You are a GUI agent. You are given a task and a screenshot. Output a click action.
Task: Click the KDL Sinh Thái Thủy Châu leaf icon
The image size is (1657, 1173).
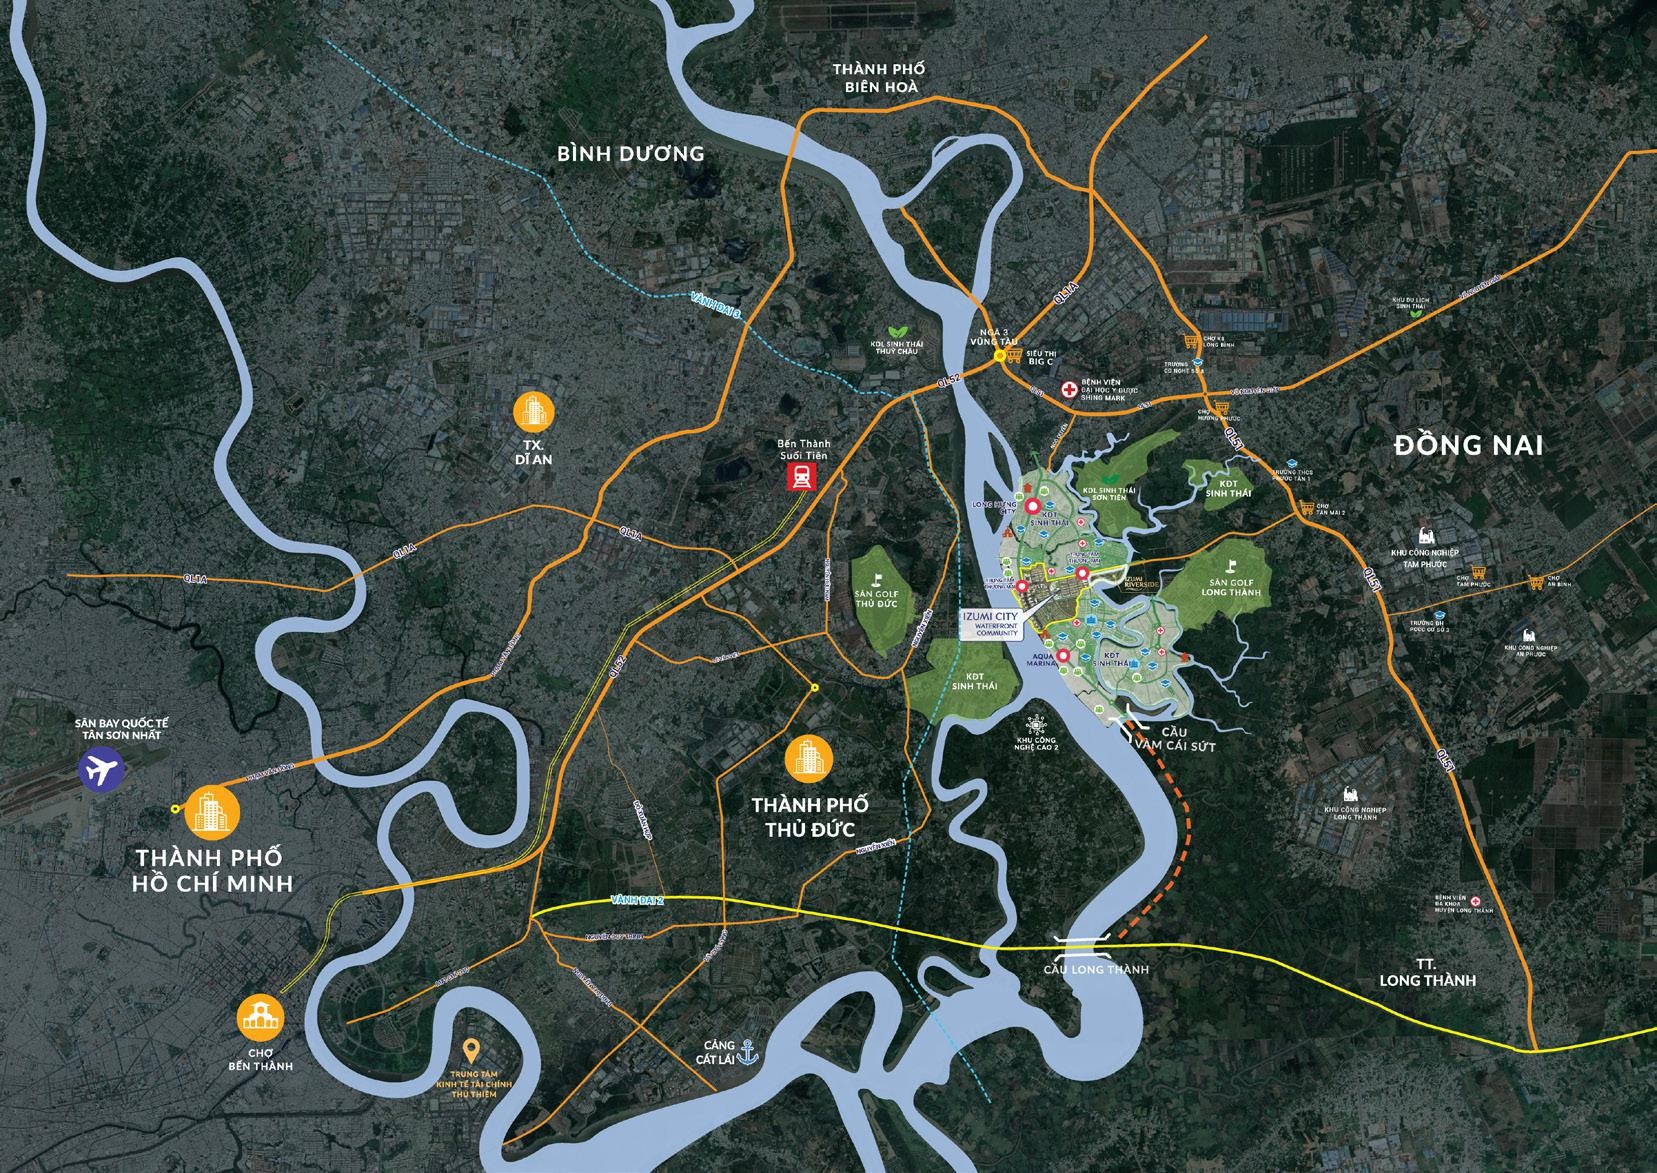896,334
